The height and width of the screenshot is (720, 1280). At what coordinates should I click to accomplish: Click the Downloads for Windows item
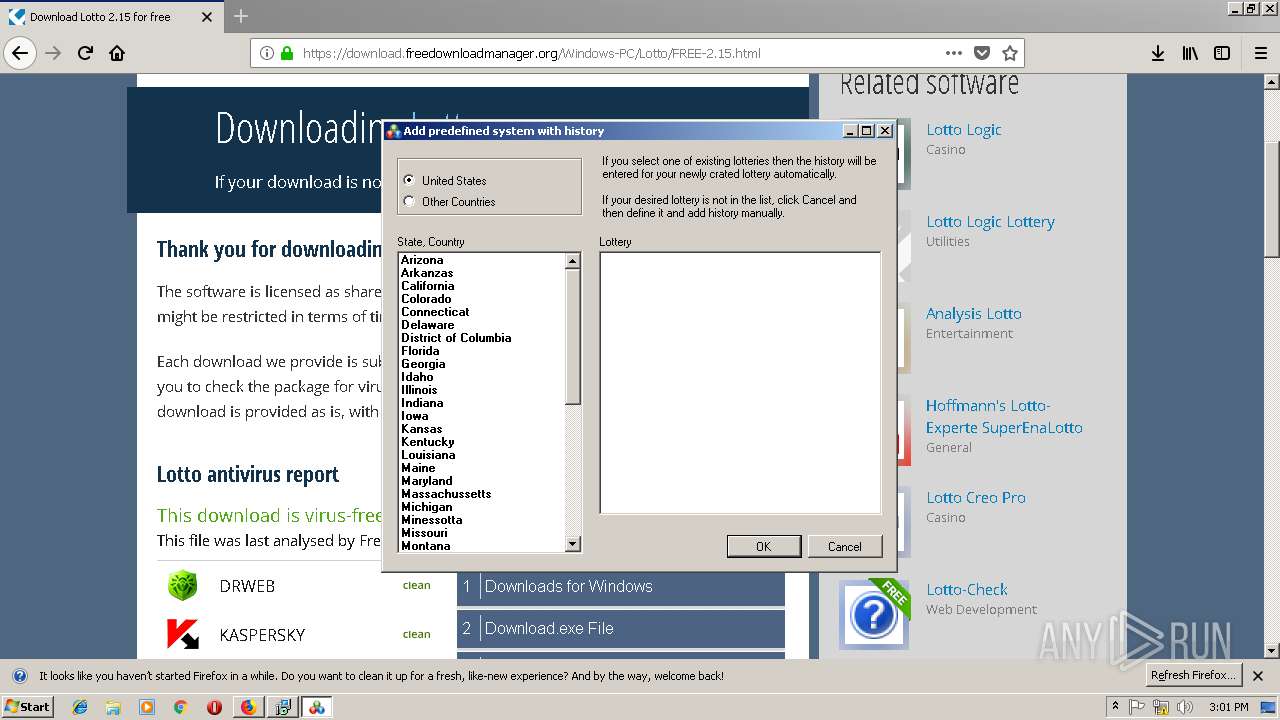621,587
